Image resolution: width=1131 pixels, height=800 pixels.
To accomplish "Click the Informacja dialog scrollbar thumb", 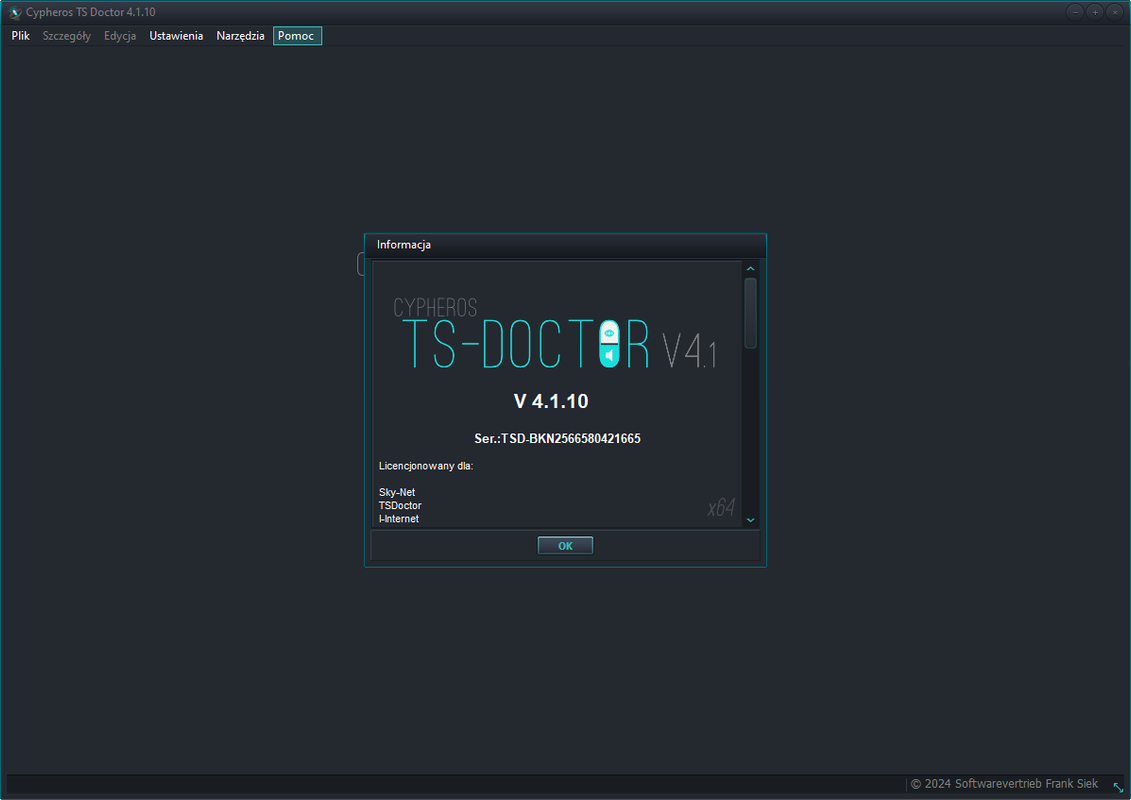I will point(750,313).
